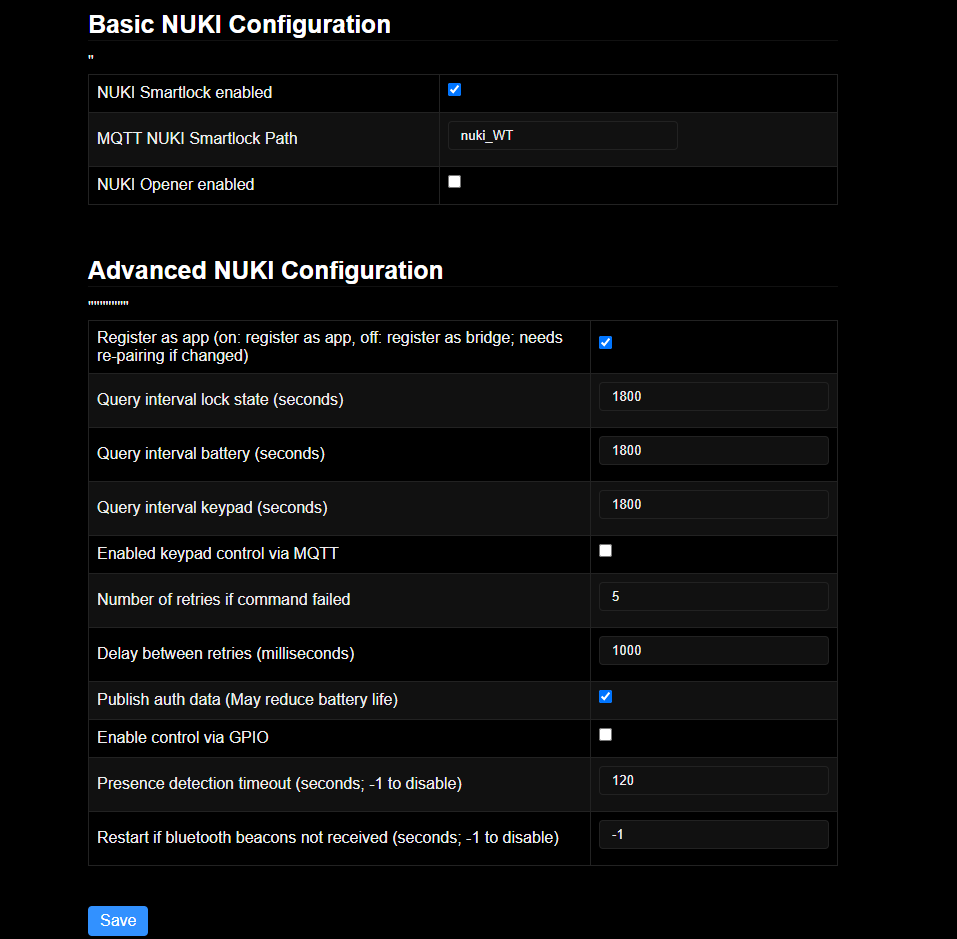Click the MQTT NUKI Smartlock Path field

click(563, 135)
